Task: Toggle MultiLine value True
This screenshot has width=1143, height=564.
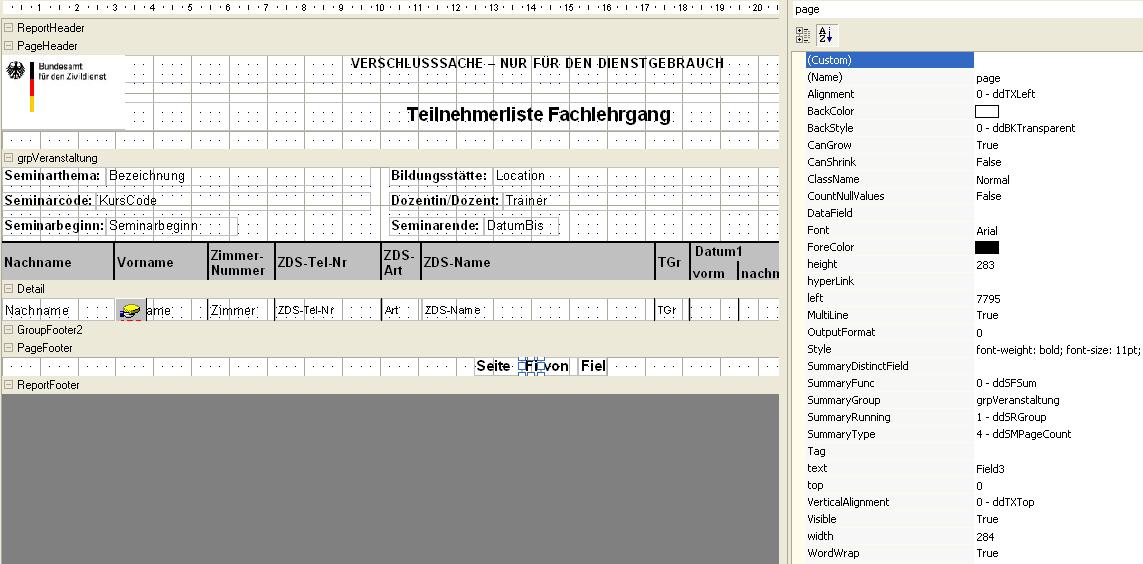Action: (x=987, y=315)
